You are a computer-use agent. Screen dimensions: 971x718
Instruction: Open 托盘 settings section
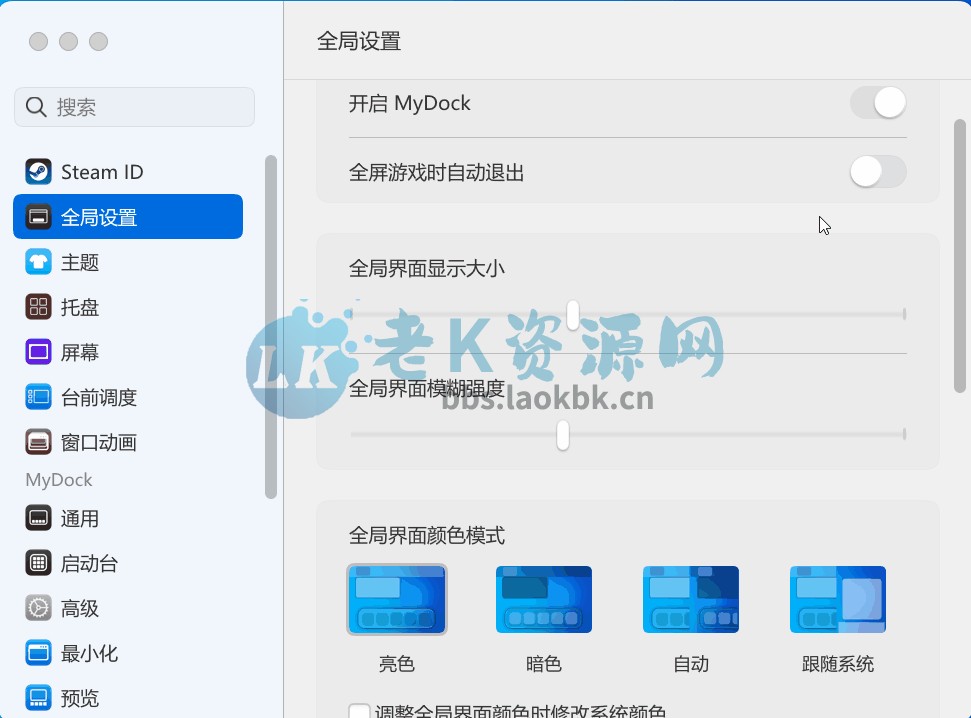pos(128,307)
